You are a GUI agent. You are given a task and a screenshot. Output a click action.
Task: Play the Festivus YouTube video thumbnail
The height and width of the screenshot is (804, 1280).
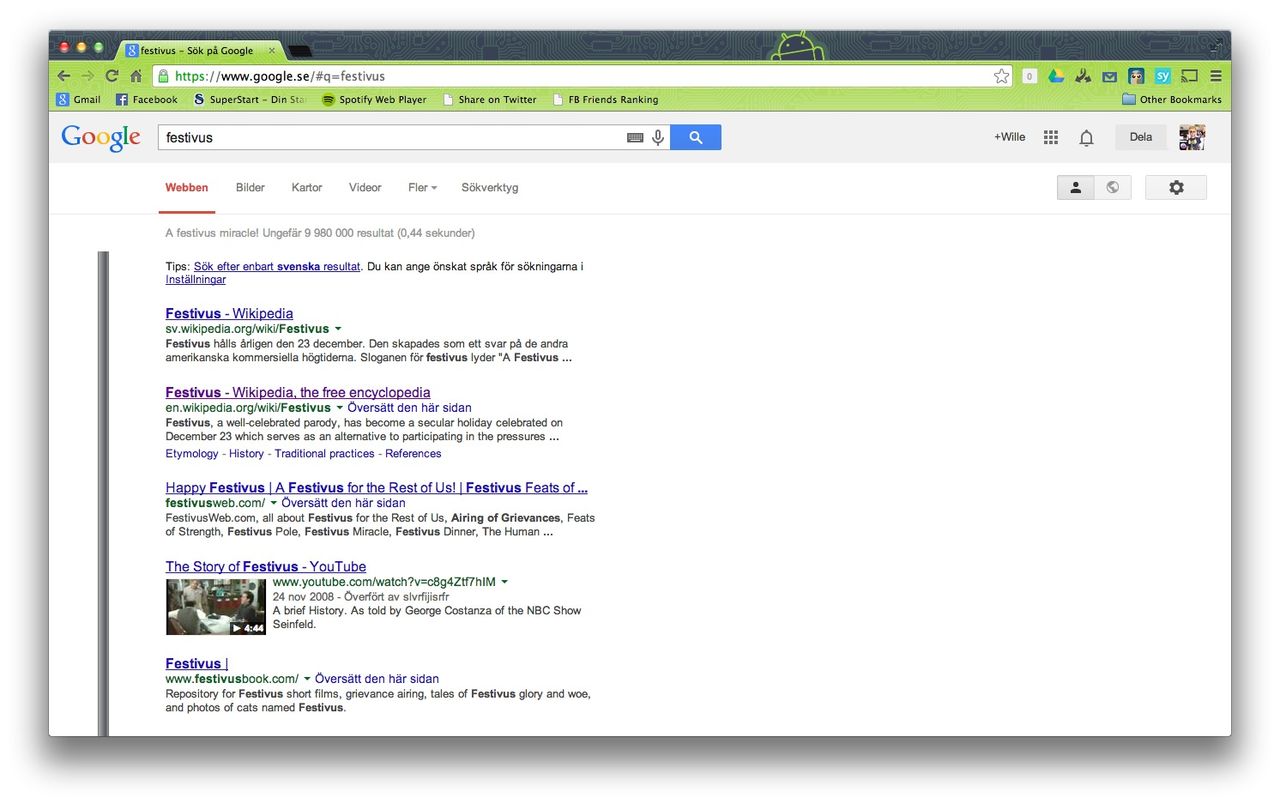pos(216,607)
